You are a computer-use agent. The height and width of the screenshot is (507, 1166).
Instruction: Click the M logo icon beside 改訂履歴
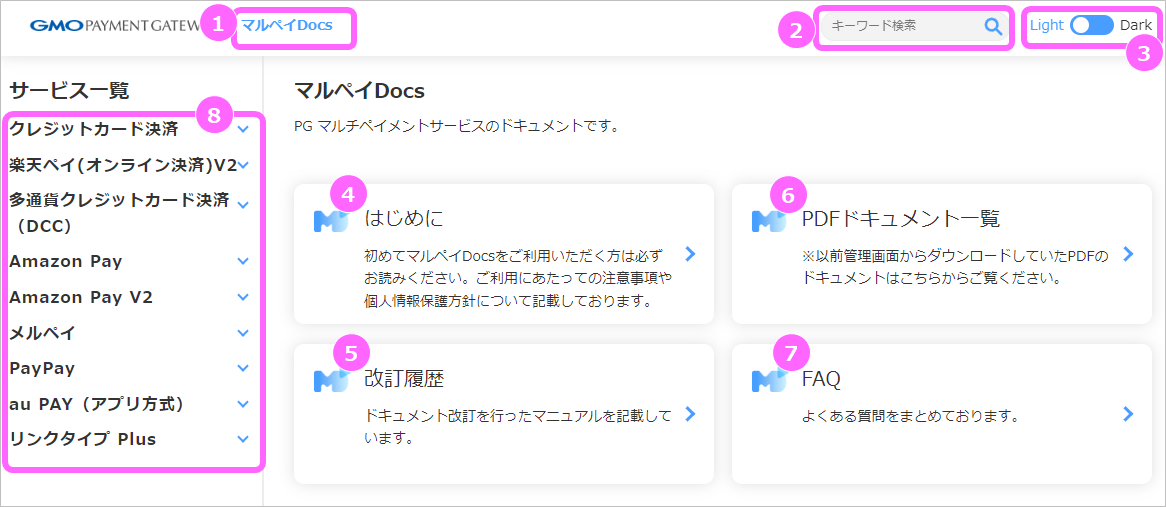[x=331, y=380]
